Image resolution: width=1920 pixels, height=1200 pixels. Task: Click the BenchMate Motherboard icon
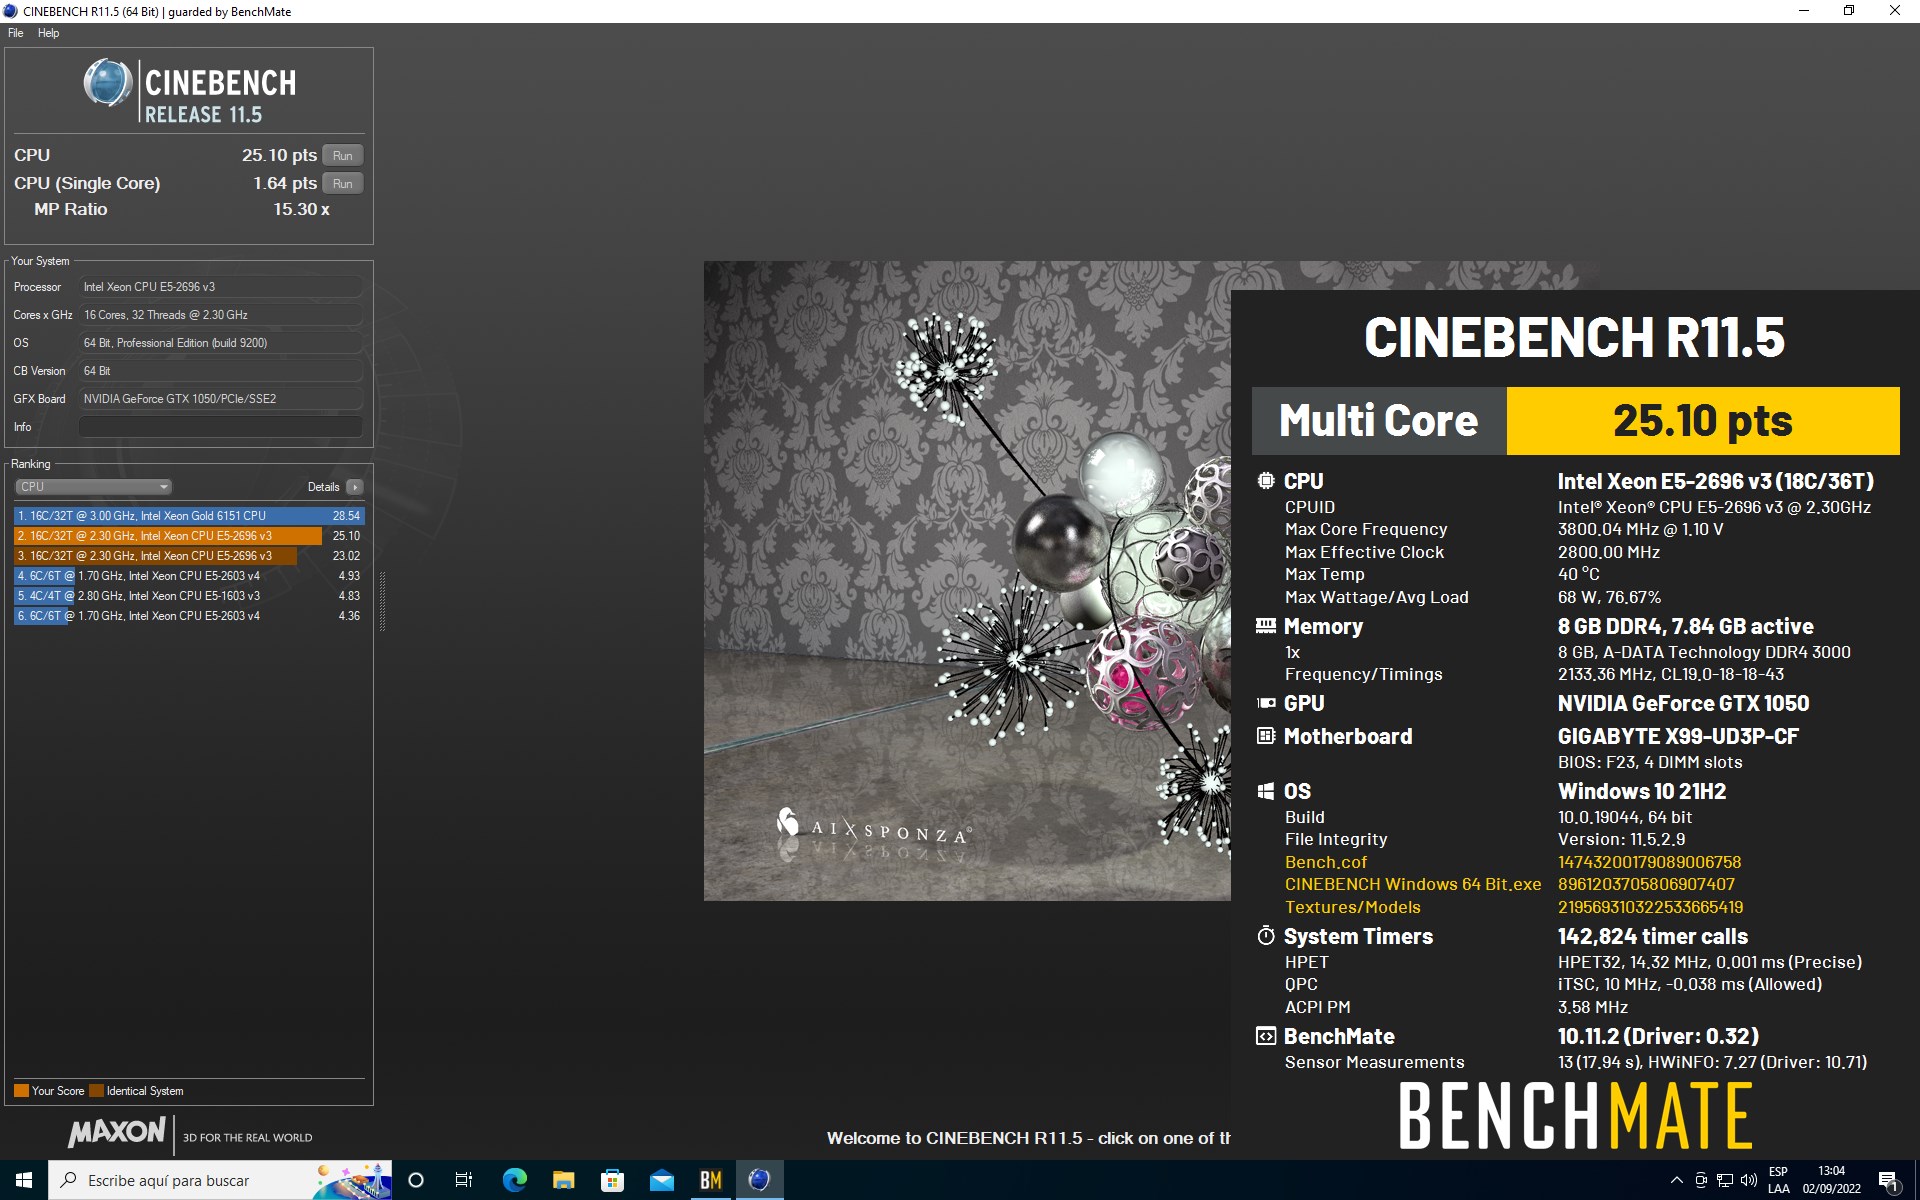point(1266,736)
